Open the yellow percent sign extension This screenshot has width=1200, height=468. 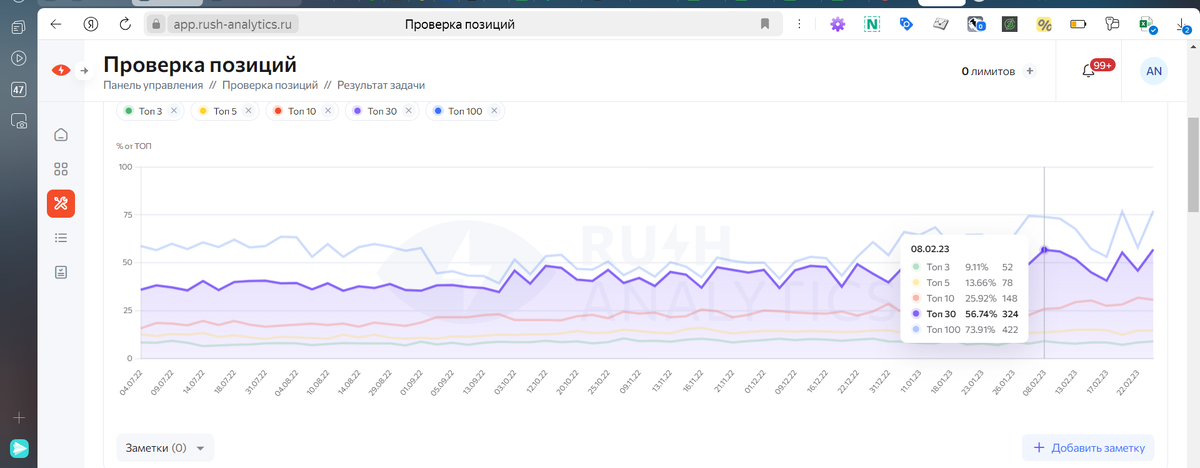(1044, 24)
